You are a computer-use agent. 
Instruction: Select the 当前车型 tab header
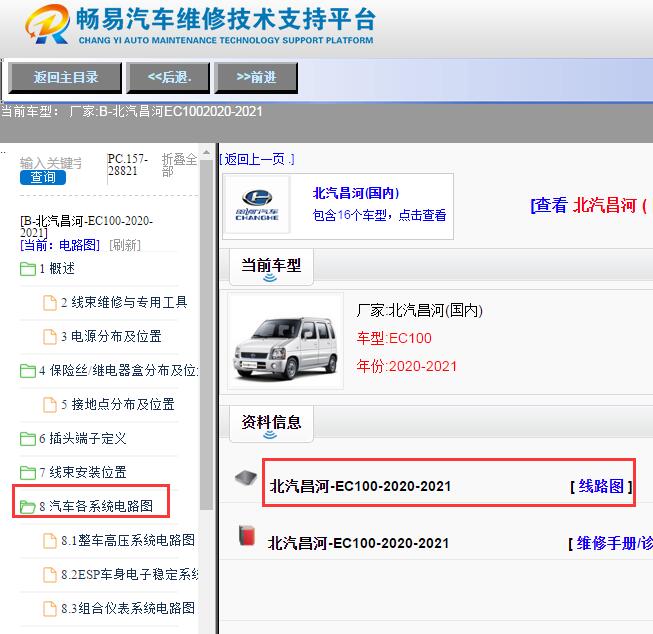[271, 267]
